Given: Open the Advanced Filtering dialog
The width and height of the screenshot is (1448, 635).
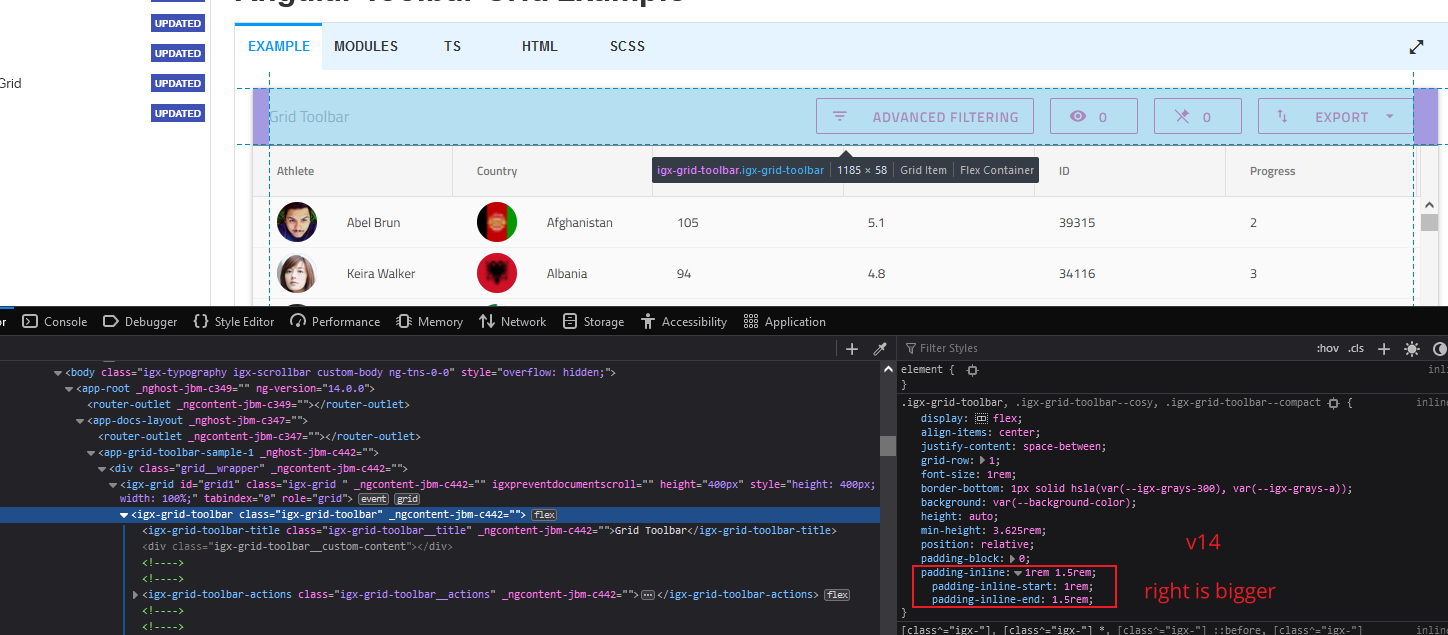Looking at the screenshot, I should point(924,116).
